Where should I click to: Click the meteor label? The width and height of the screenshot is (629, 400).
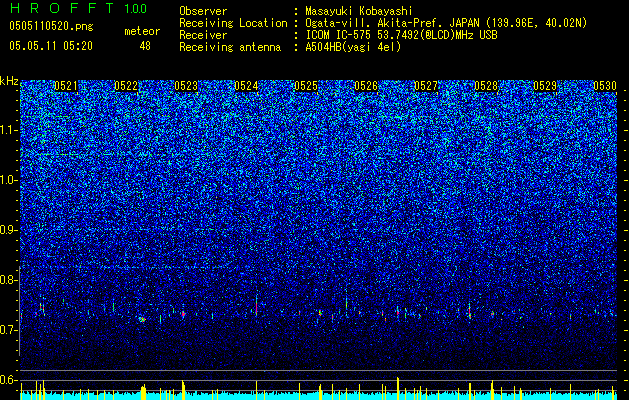pos(142,31)
